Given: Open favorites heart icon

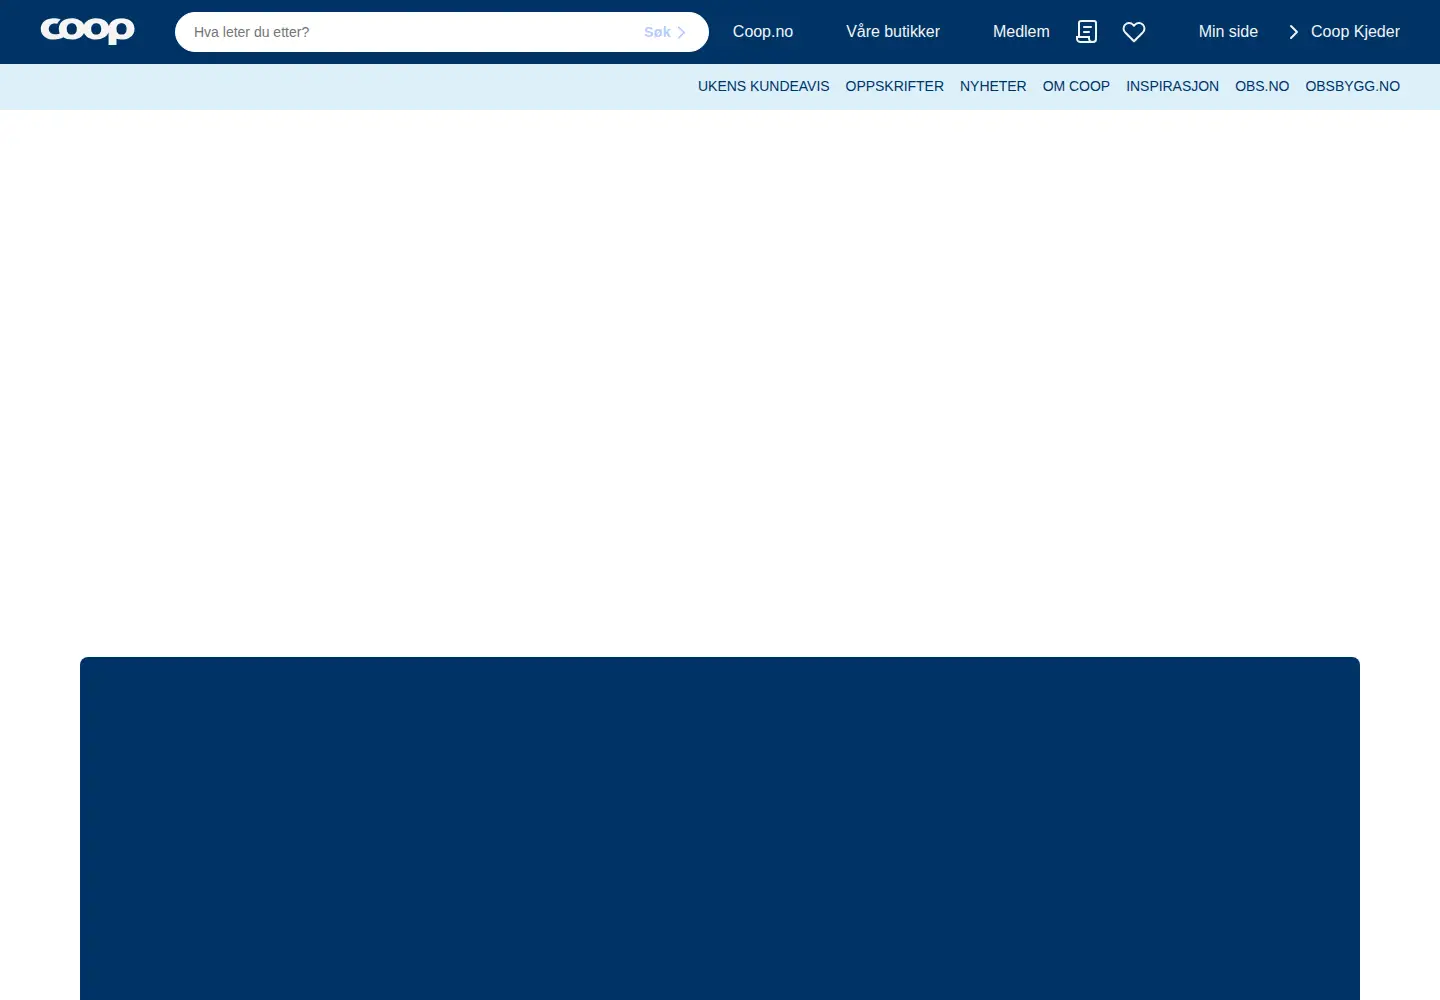Looking at the screenshot, I should click(1134, 32).
